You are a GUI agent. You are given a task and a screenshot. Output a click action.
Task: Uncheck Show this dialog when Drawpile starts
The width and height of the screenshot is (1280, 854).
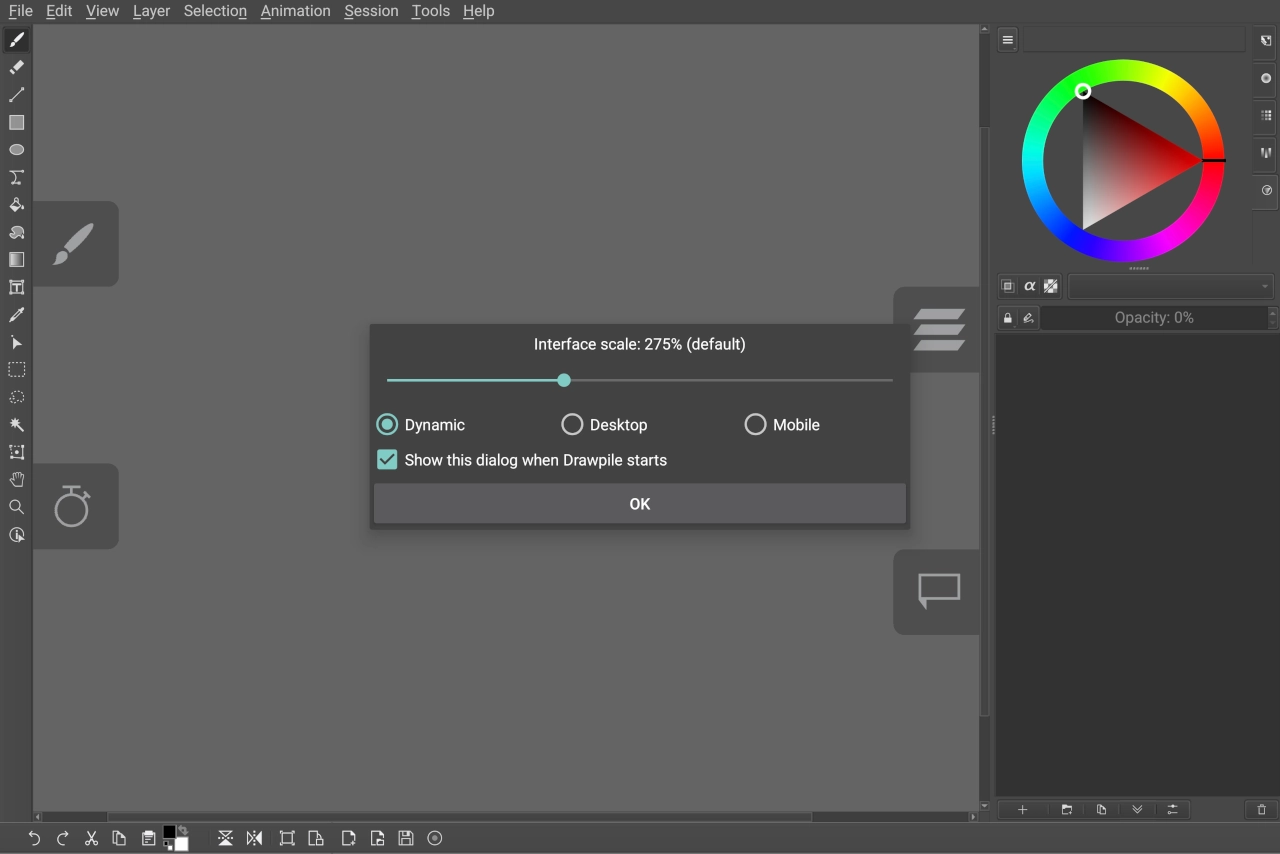tap(387, 459)
